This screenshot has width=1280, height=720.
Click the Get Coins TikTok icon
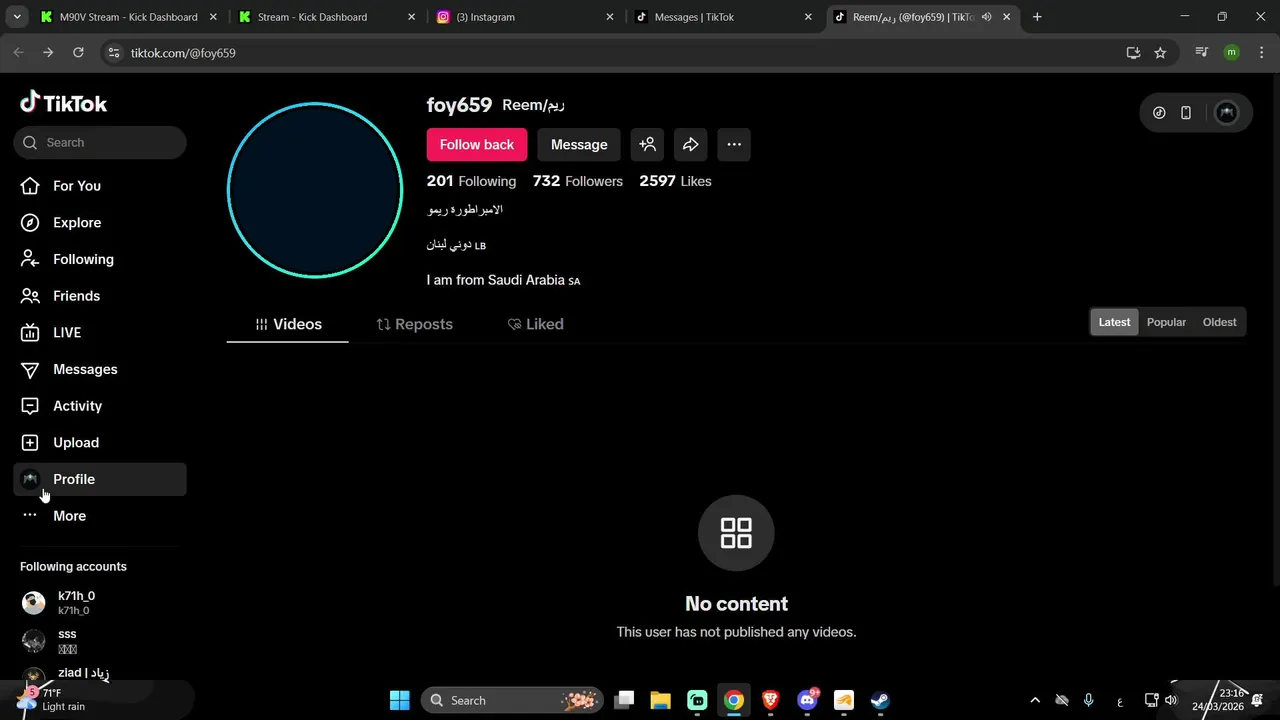[1159, 113]
